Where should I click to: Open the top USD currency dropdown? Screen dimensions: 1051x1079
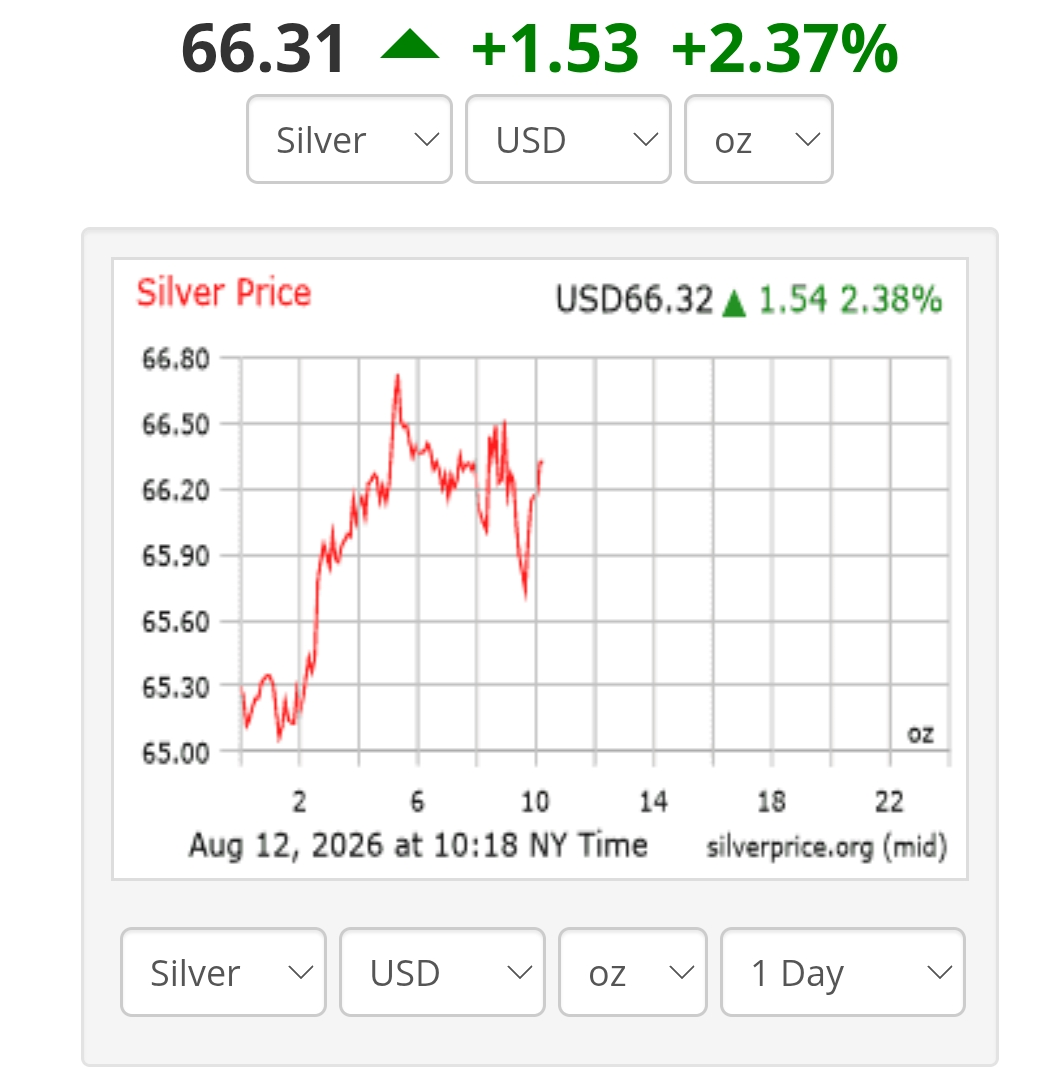569,140
